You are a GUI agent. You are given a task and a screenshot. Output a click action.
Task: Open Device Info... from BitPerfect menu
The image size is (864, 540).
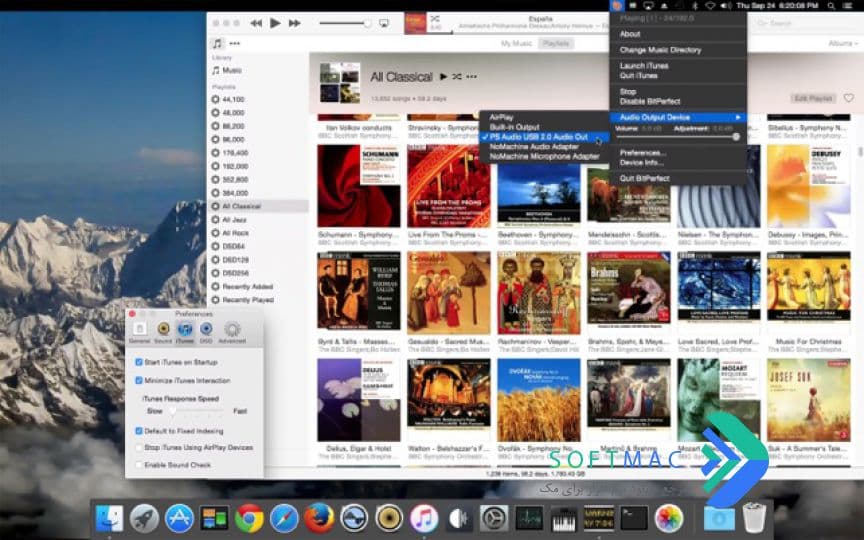678,163
